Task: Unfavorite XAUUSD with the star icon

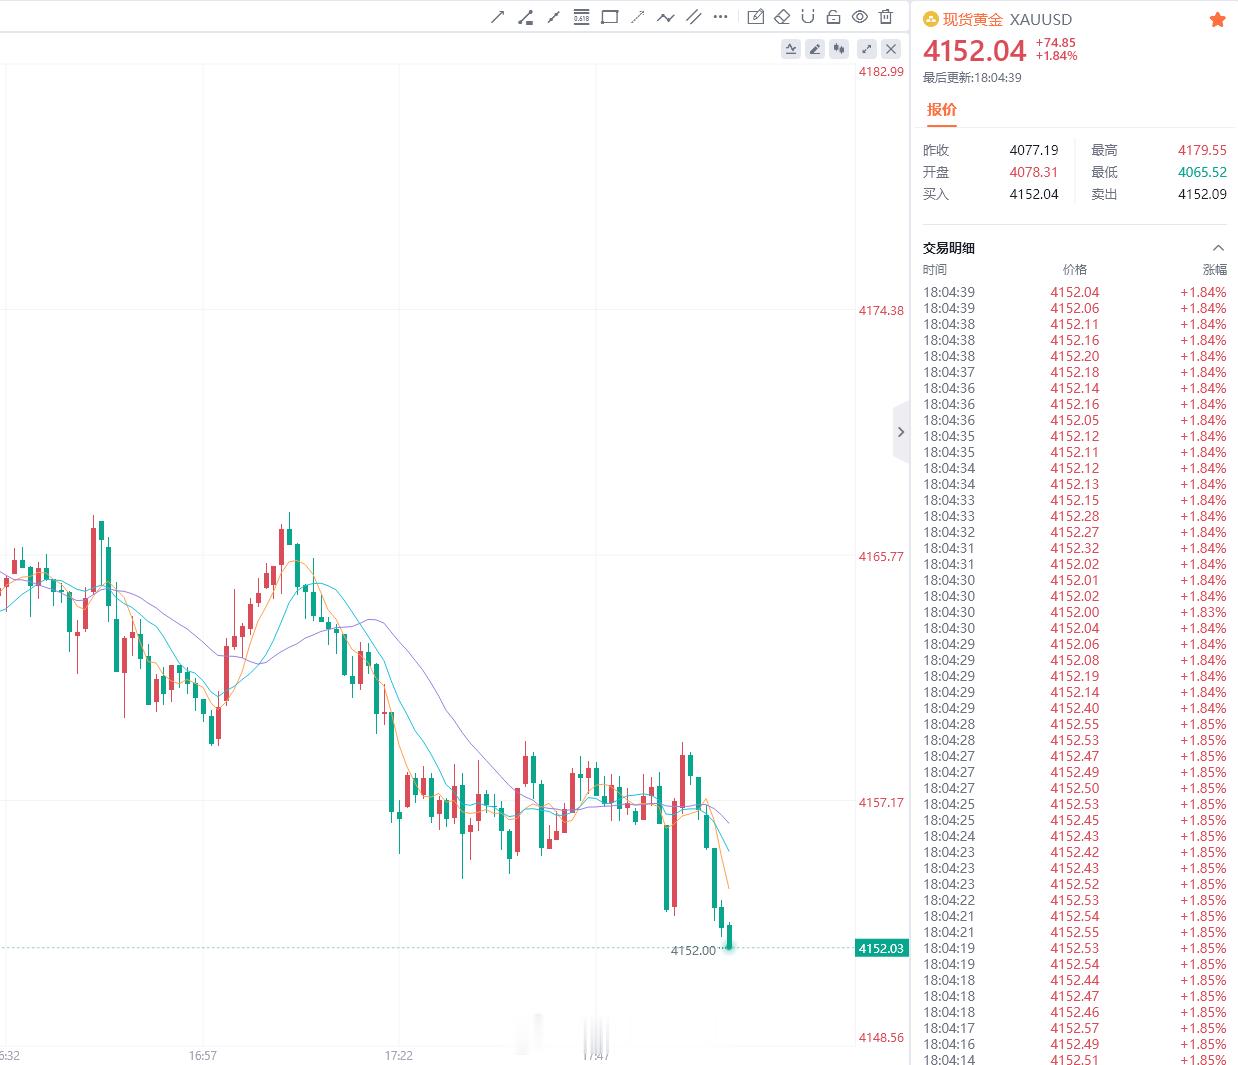Action: [1217, 19]
